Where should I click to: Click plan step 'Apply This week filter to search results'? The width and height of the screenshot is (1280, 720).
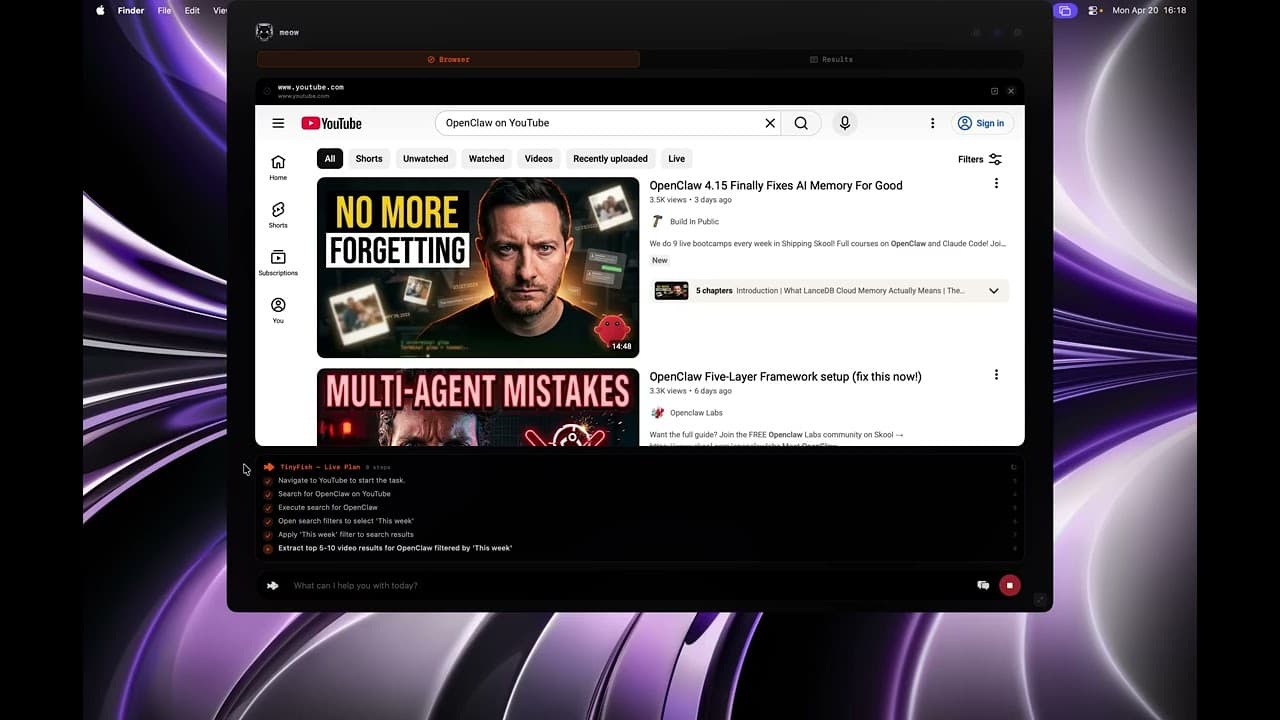click(x=346, y=534)
